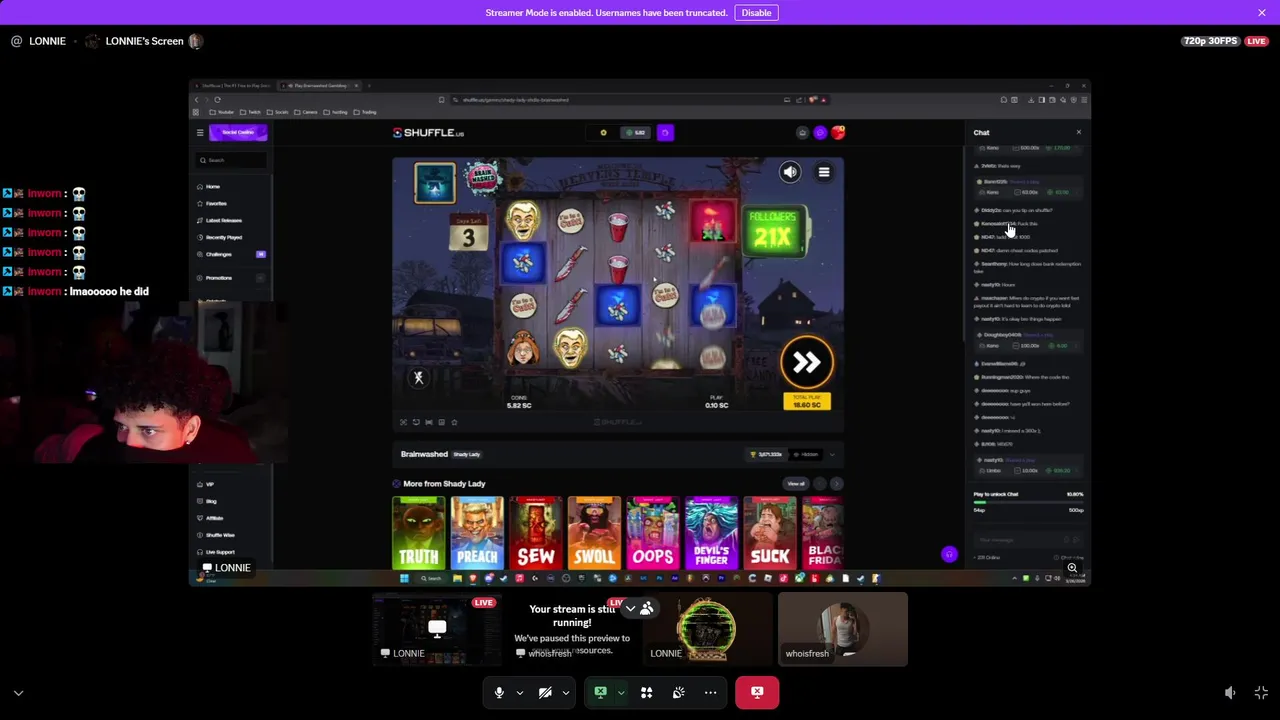Open Latest Releases in sidebar
This screenshot has height=720, width=1280.
click(219, 221)
